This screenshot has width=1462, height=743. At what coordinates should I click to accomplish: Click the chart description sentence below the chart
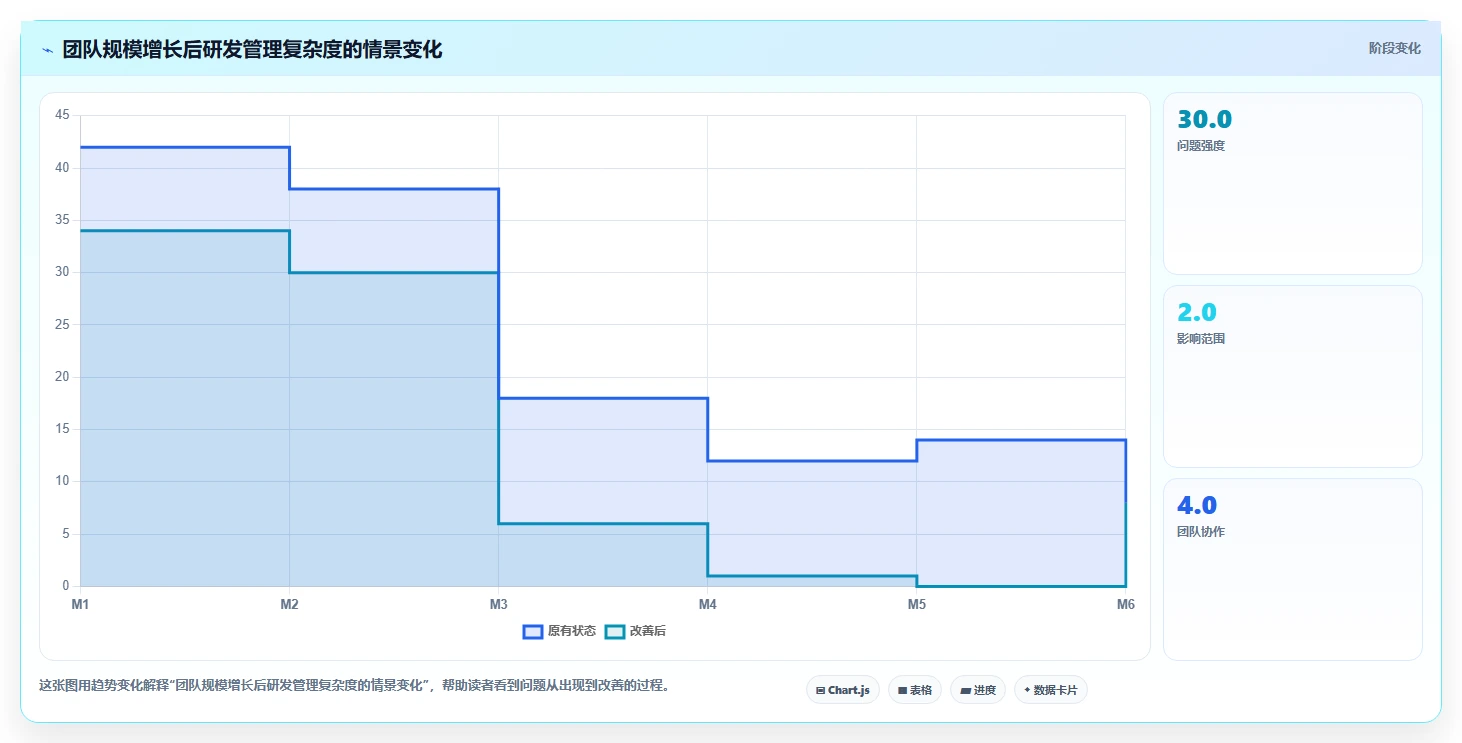(355, 686)
